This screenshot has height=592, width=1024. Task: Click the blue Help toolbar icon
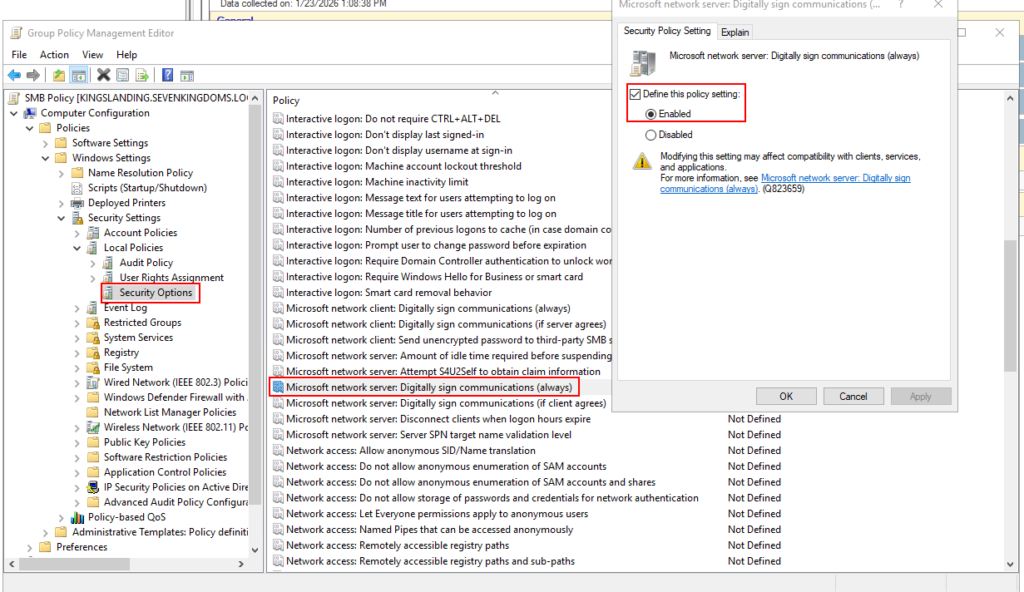(167, 75)
